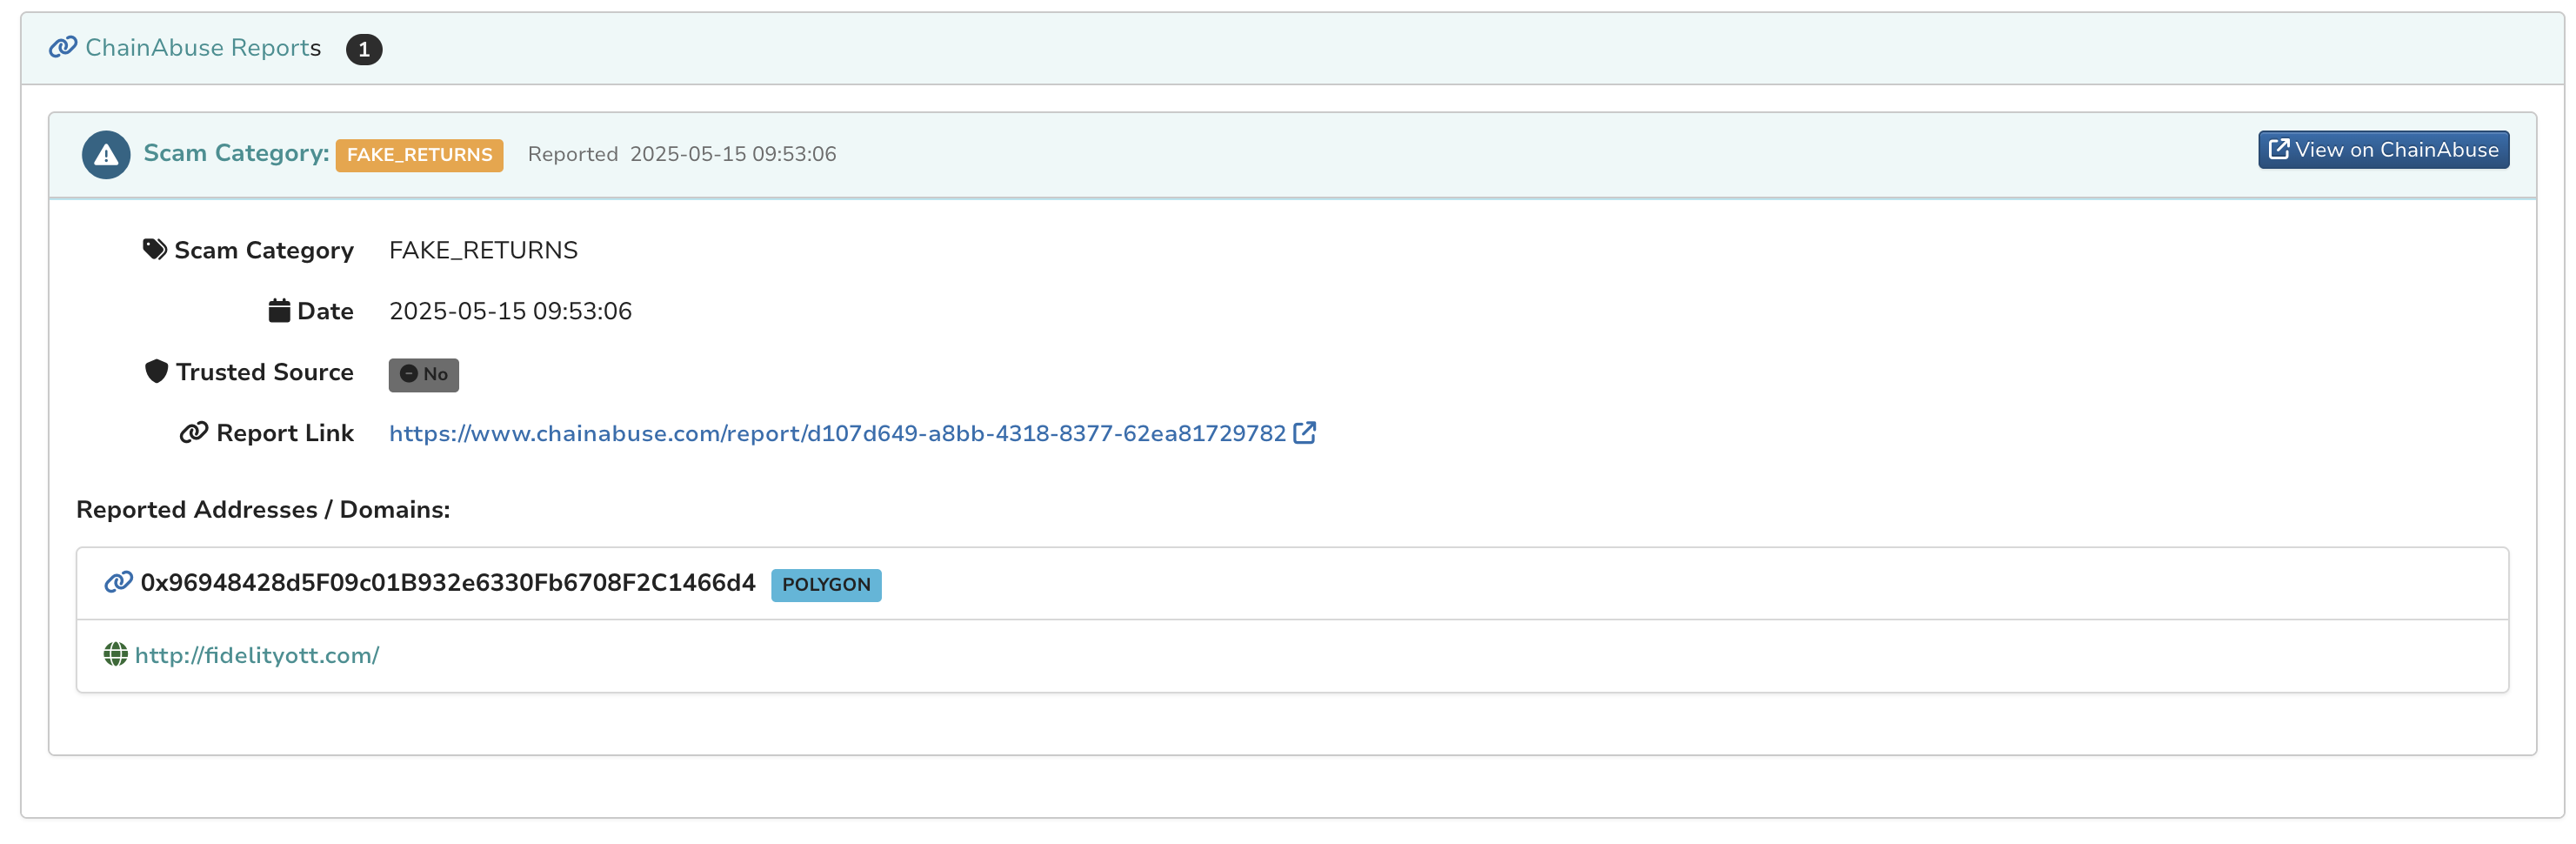Open the chainabuse.com report URL
The image size is (2576, 844).
[x=838, y=433]
